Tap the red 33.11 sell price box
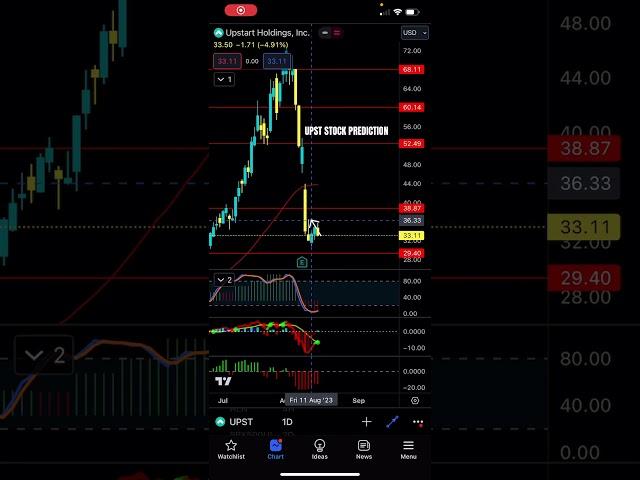 click(227, 61)
